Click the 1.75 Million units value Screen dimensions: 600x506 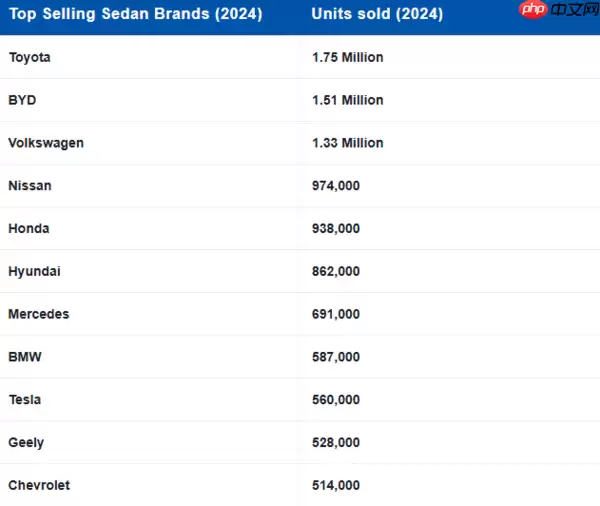click(x=348, y=57)
